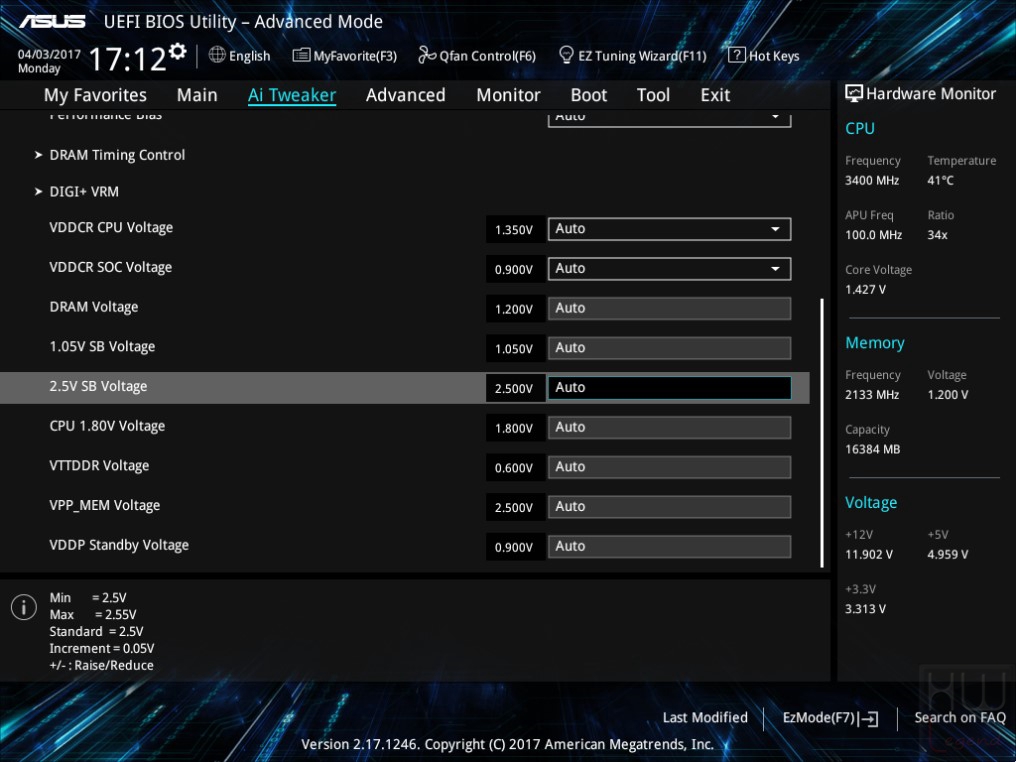Click the 3400 MHz CPU frequency value

[x=872, y=181]
